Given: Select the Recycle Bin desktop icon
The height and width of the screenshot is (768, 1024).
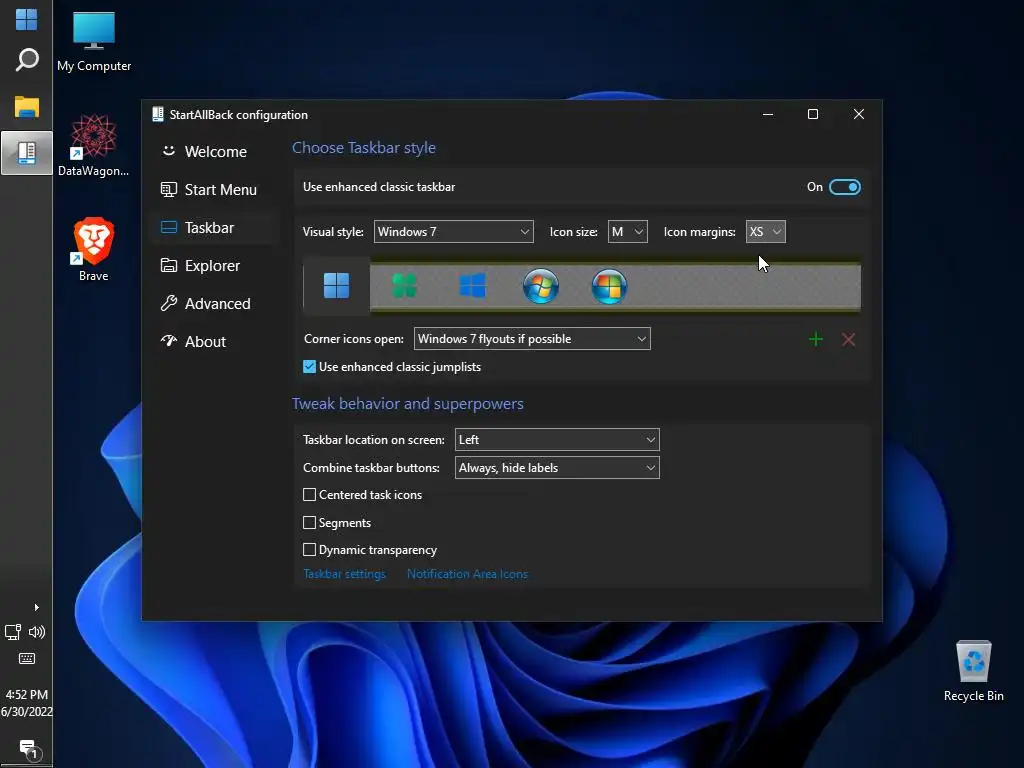Looking at the screenshot, I should [973, 671].
